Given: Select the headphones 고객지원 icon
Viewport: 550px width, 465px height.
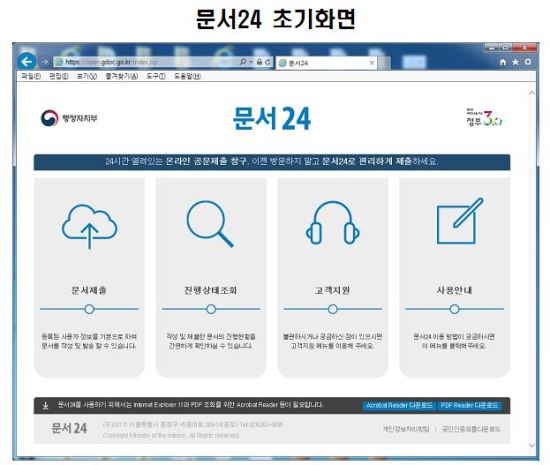Looking at the screenshot, I should [x=332, y=223].
